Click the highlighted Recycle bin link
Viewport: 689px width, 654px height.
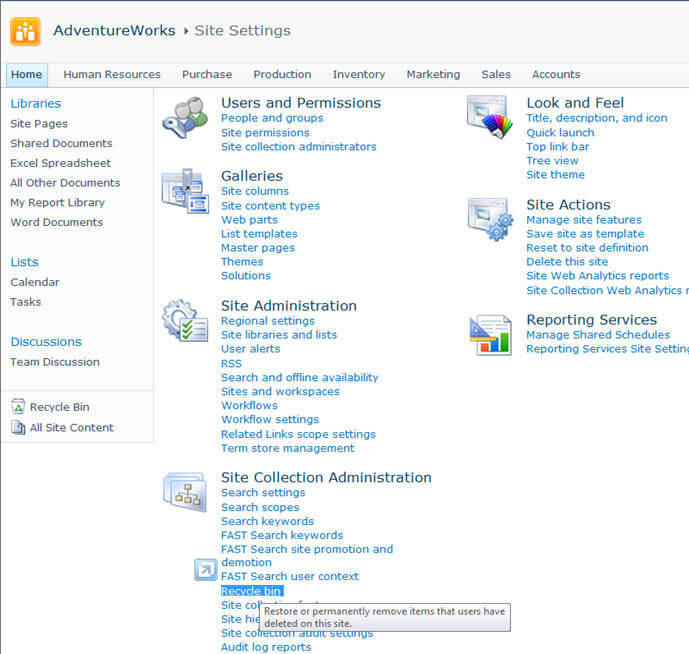coord(252,591)
